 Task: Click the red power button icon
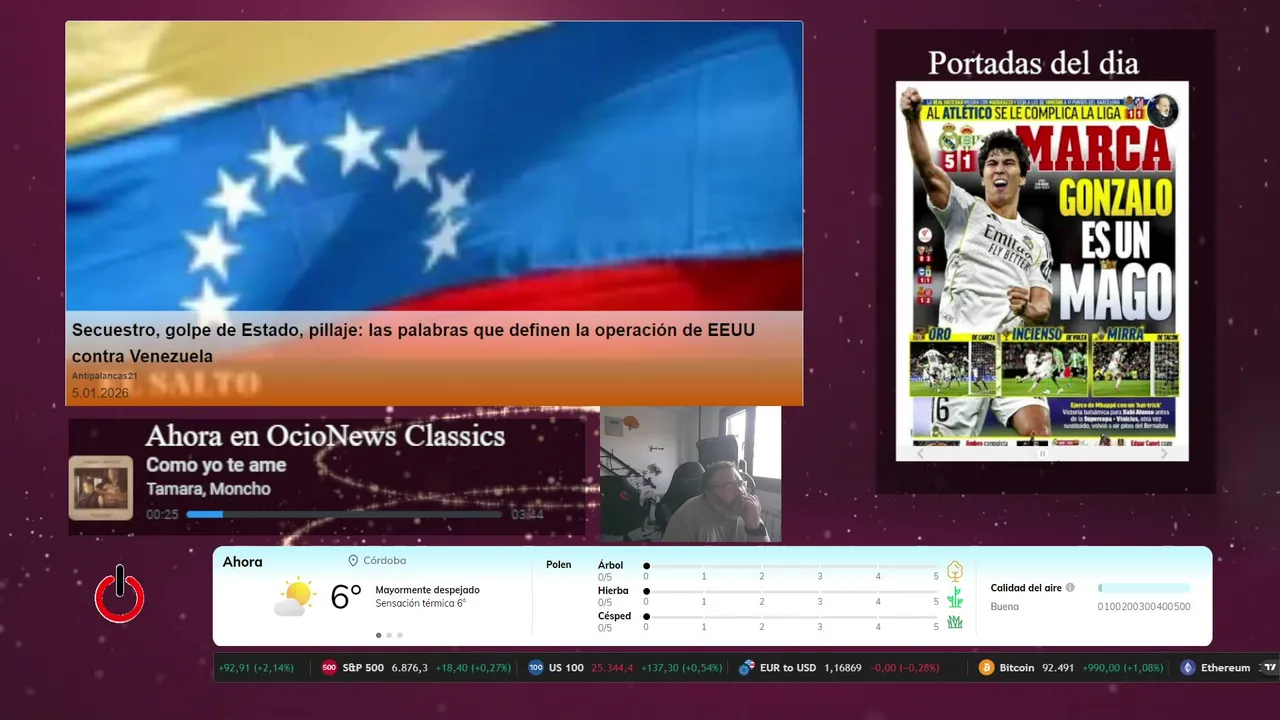tap(120, 594)
